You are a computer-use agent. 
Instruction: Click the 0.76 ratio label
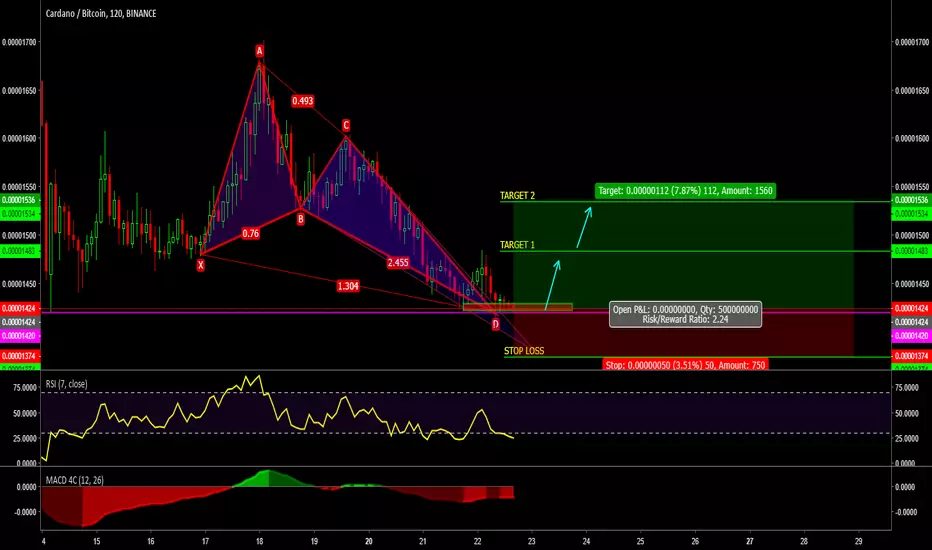[x=250, y=234]
